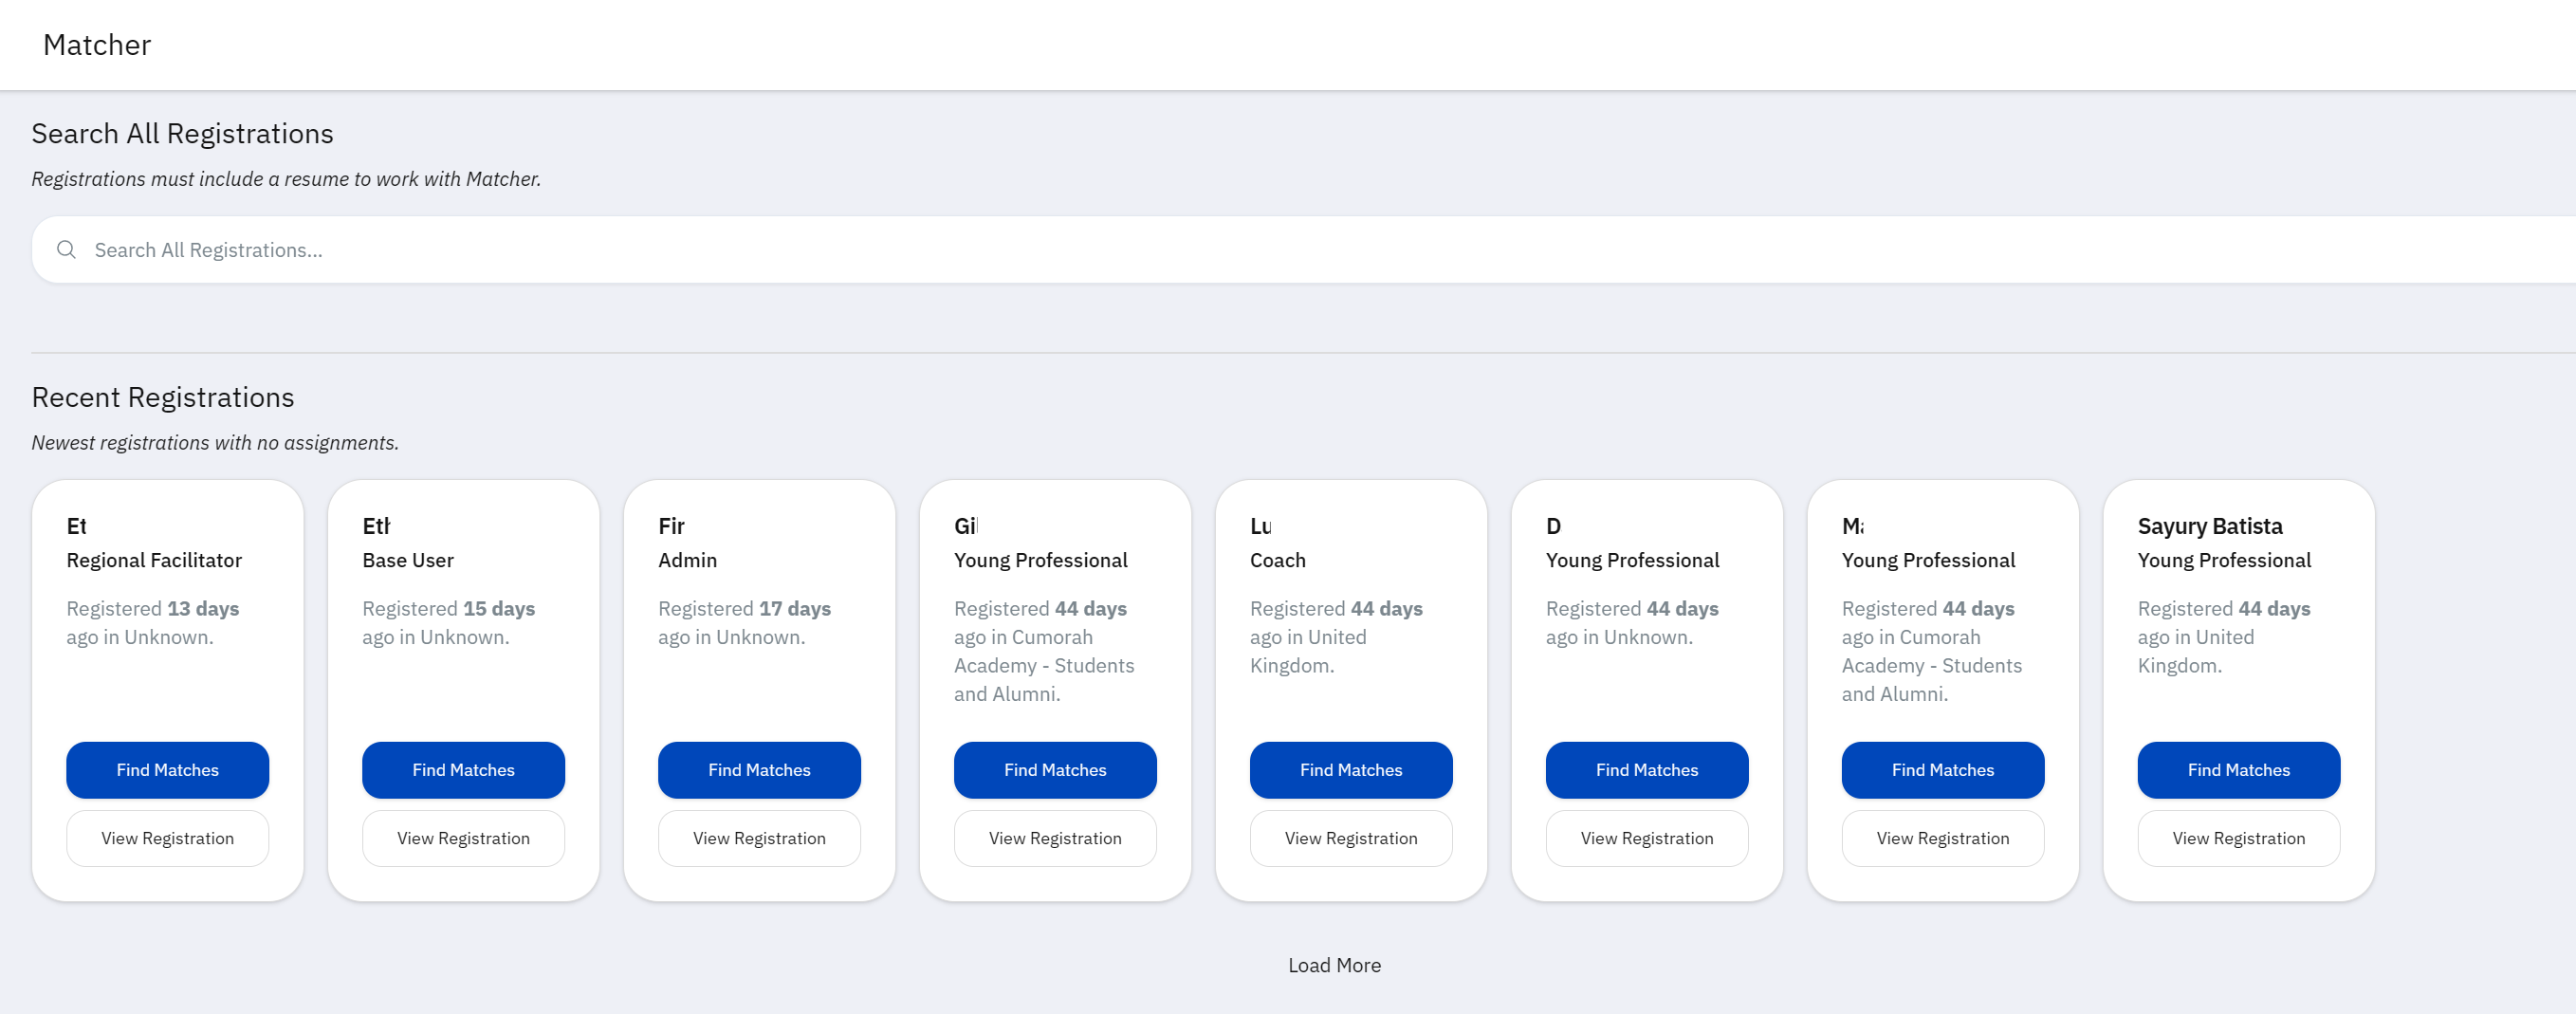
Task: Find matches for the Coach from United Kingdom
Action: (x=1351, y=770)
